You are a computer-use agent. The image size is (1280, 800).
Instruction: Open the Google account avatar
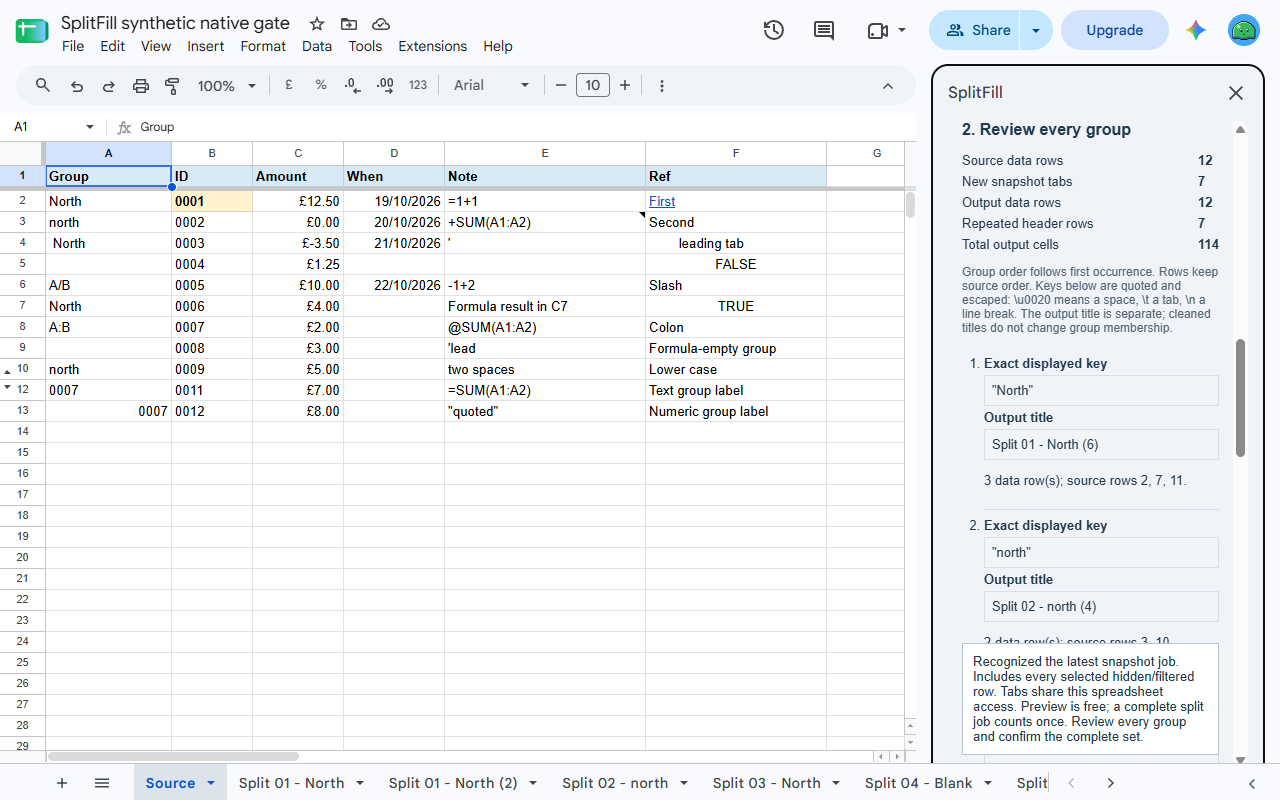click(x=1244, y=30)
